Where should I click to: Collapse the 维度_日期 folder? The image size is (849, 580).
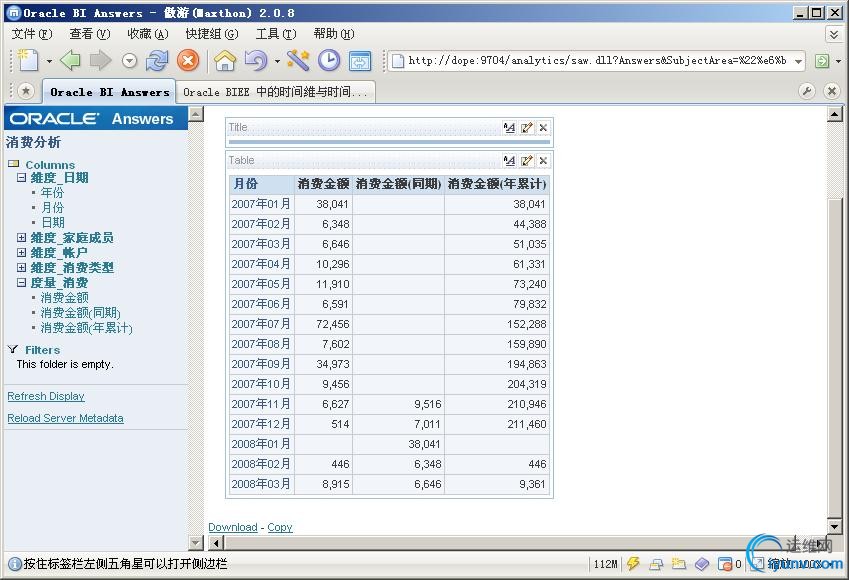click(x=21, y=178)
